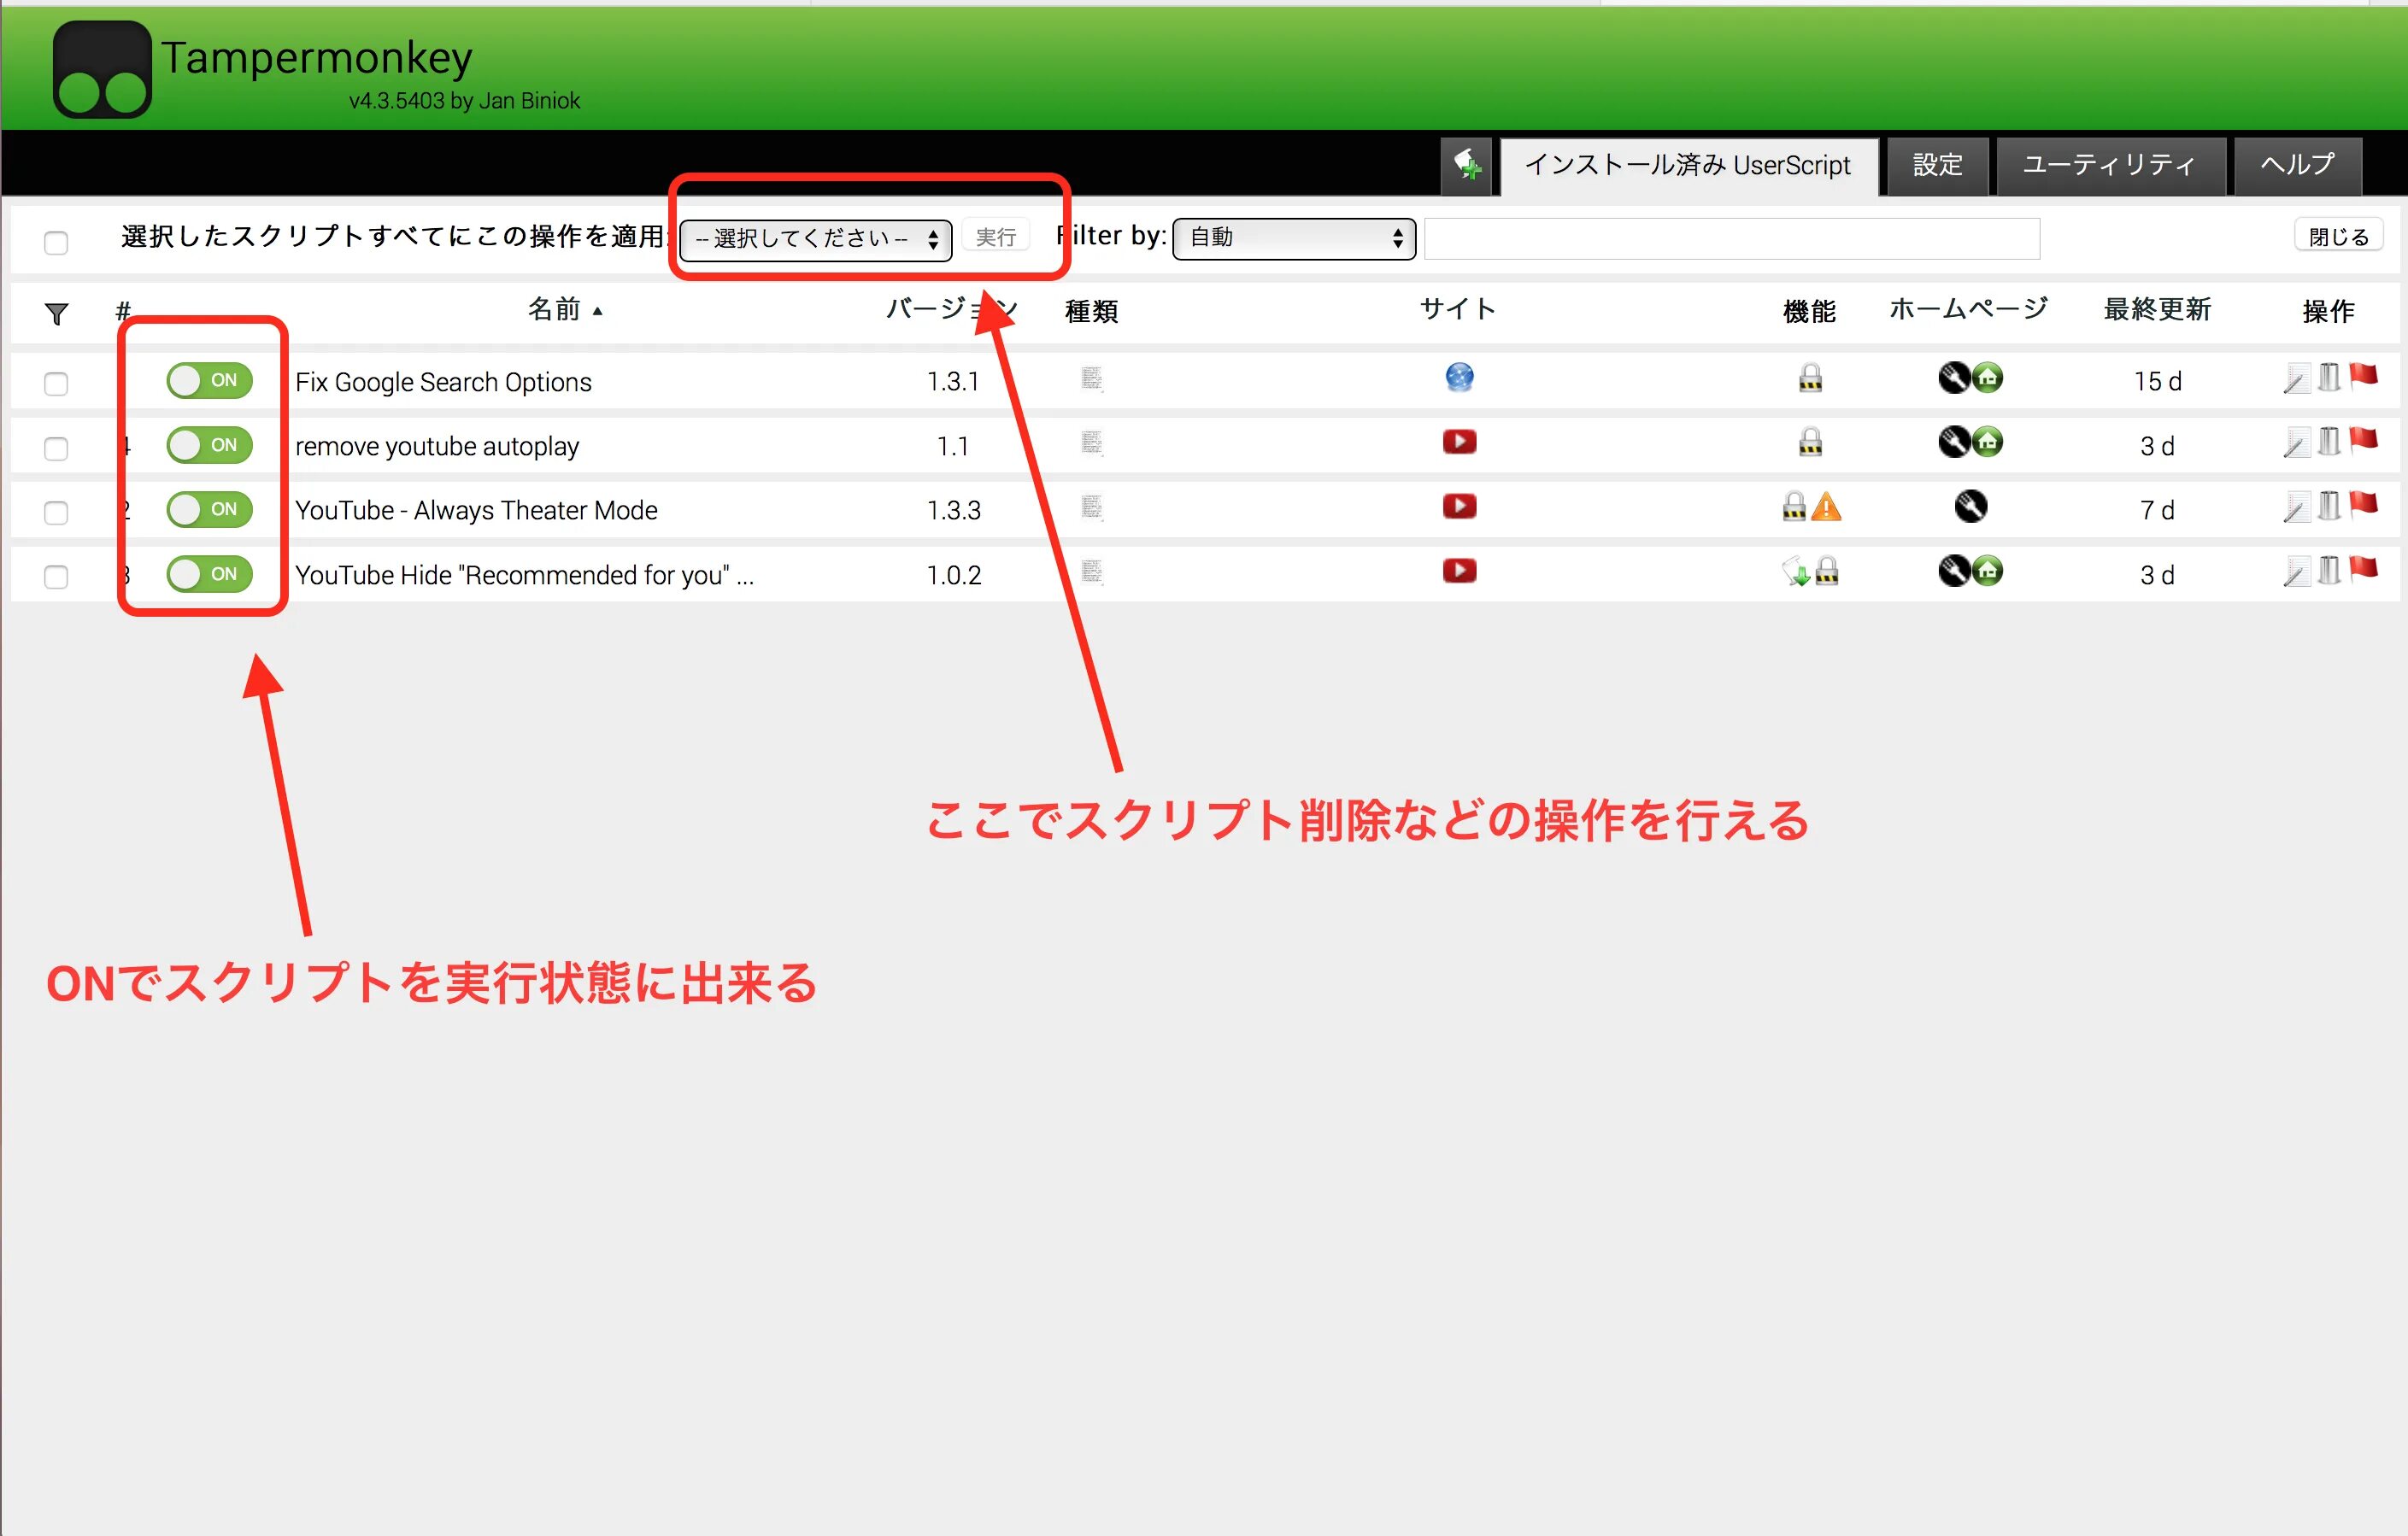The image size is (2408, 1536).
Task: Click globe site icon for Fix Google Search Options
Action: (x=1459, y=378)
